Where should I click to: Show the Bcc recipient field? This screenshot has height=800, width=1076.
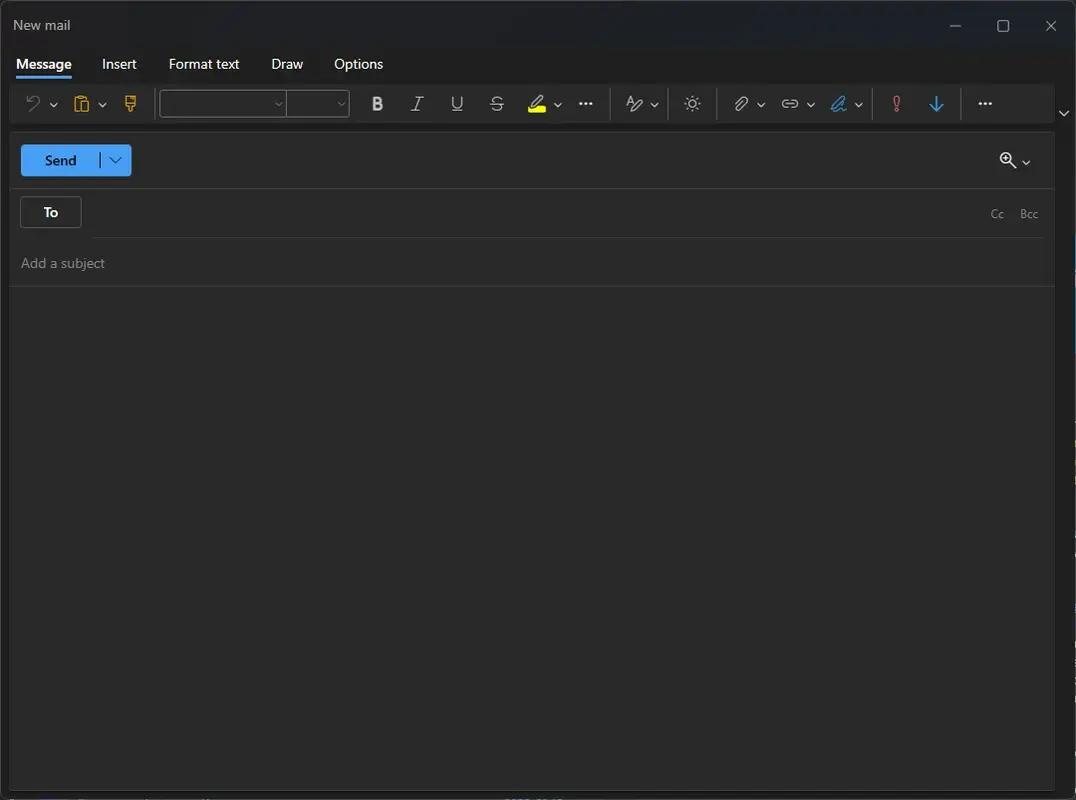point(1029,213)
